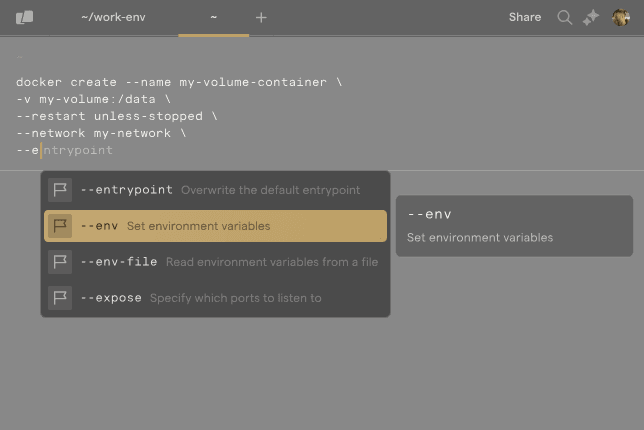Click flag icon beside --entrypoint
Image resolution: width=644 pixels, height=430 pixels.
[x=60, y=190]
